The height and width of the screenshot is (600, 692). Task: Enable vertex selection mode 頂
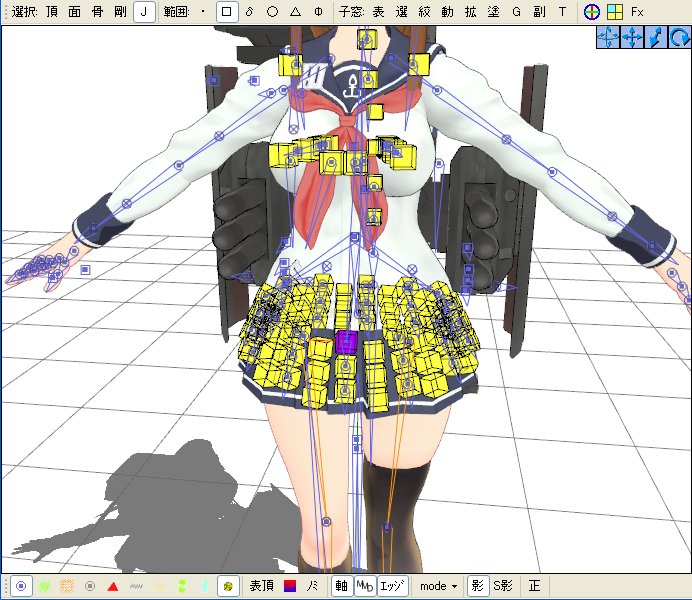(x=52, y=11)
